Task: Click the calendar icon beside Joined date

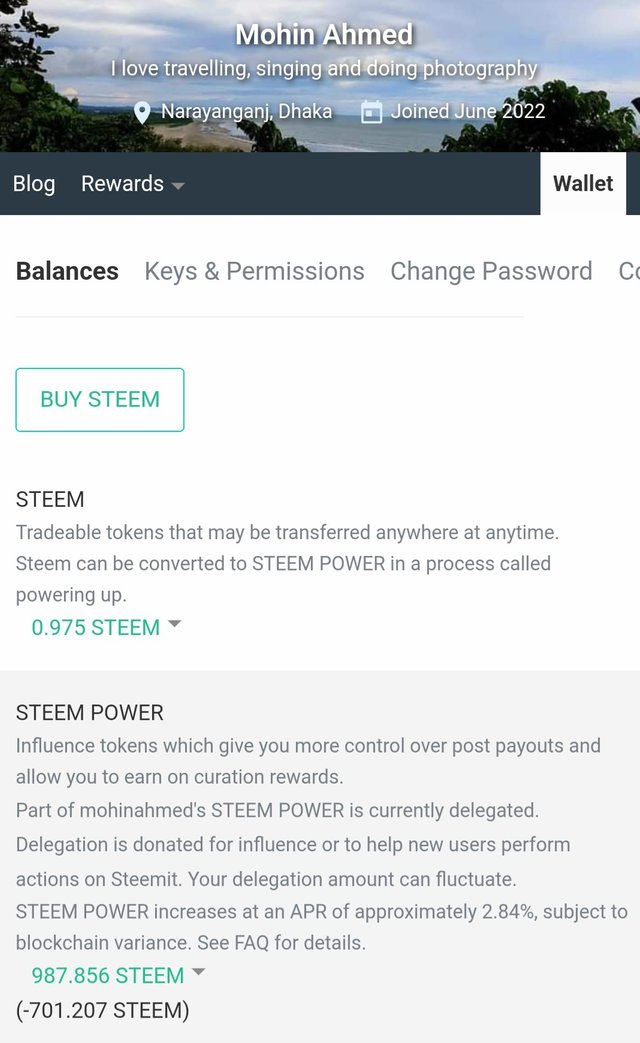Action: click(371, 111)
